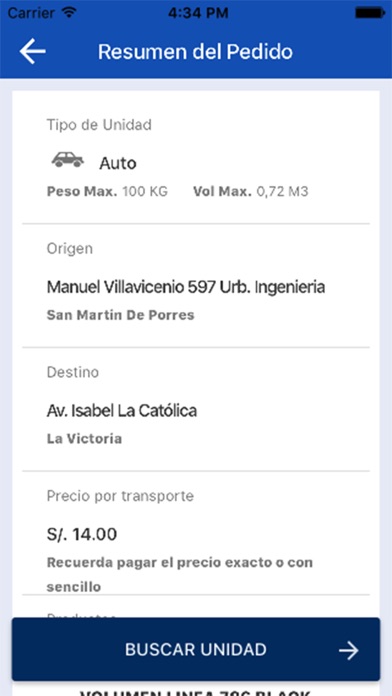Image resolution: width=392 pixels, height=696 pixels.
Task: Tap the back arrow icon
Action: point(32,51)
